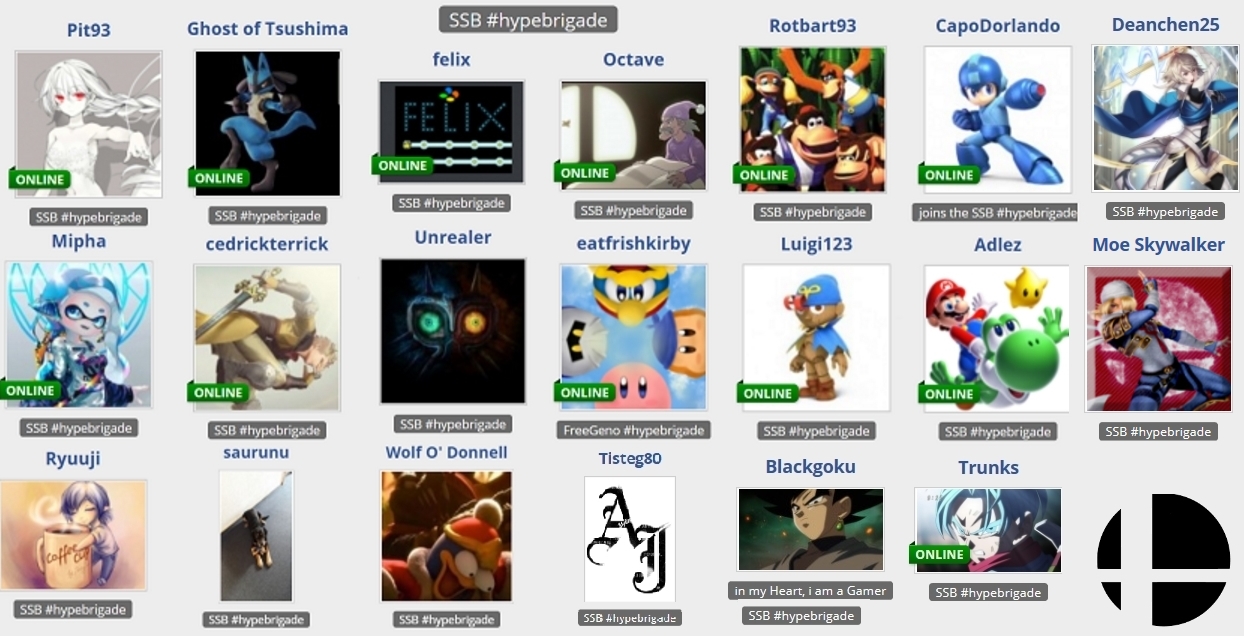The width and height of the screenshot is (1244, 636).
Task: Open Wolf O' Donnell's username link
Action: (x=447, y=452)
